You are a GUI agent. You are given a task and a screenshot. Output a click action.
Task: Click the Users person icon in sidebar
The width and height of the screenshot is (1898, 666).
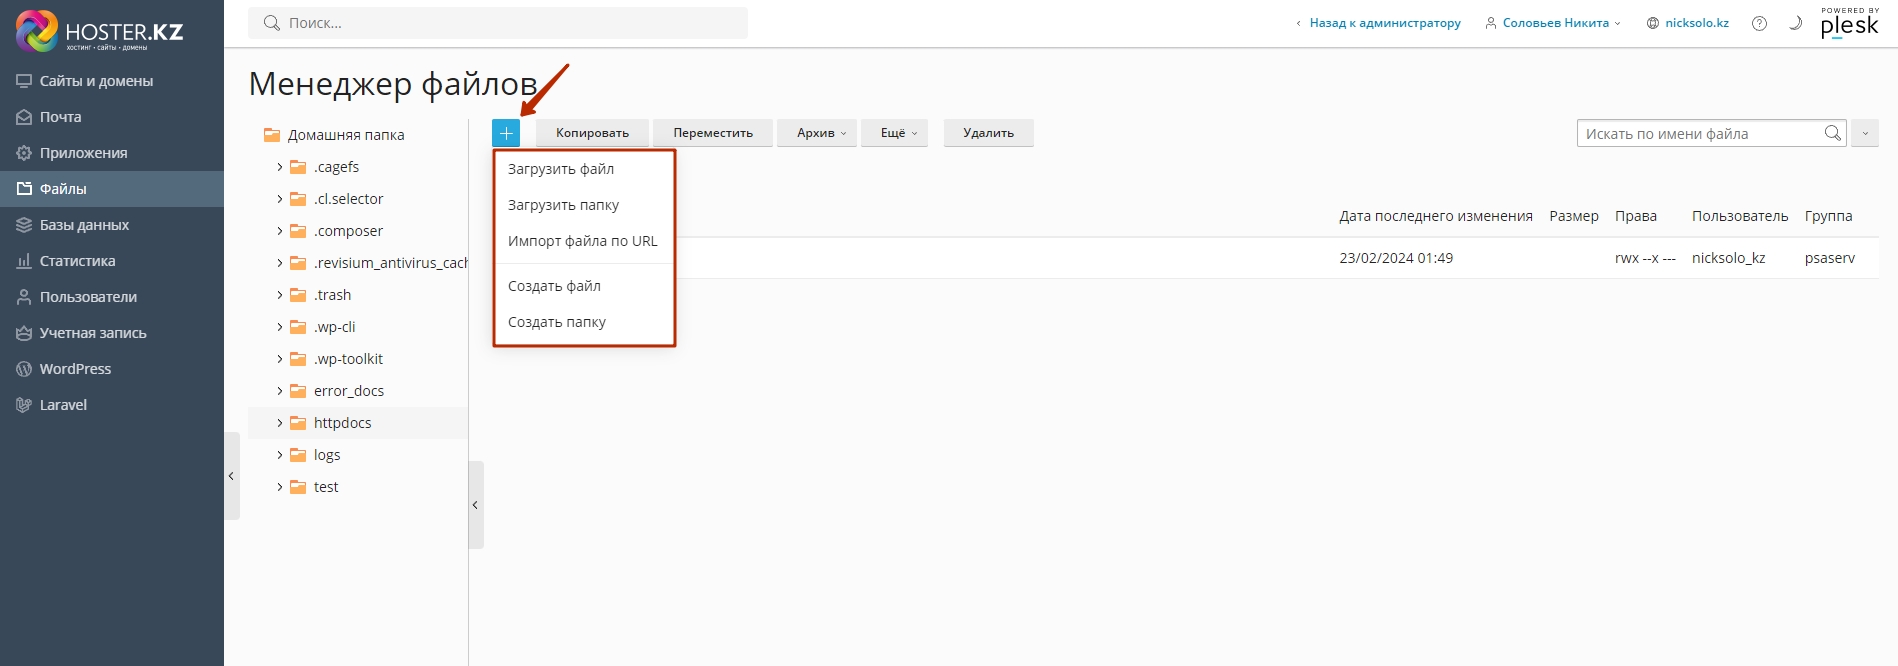tap(24, 297)
